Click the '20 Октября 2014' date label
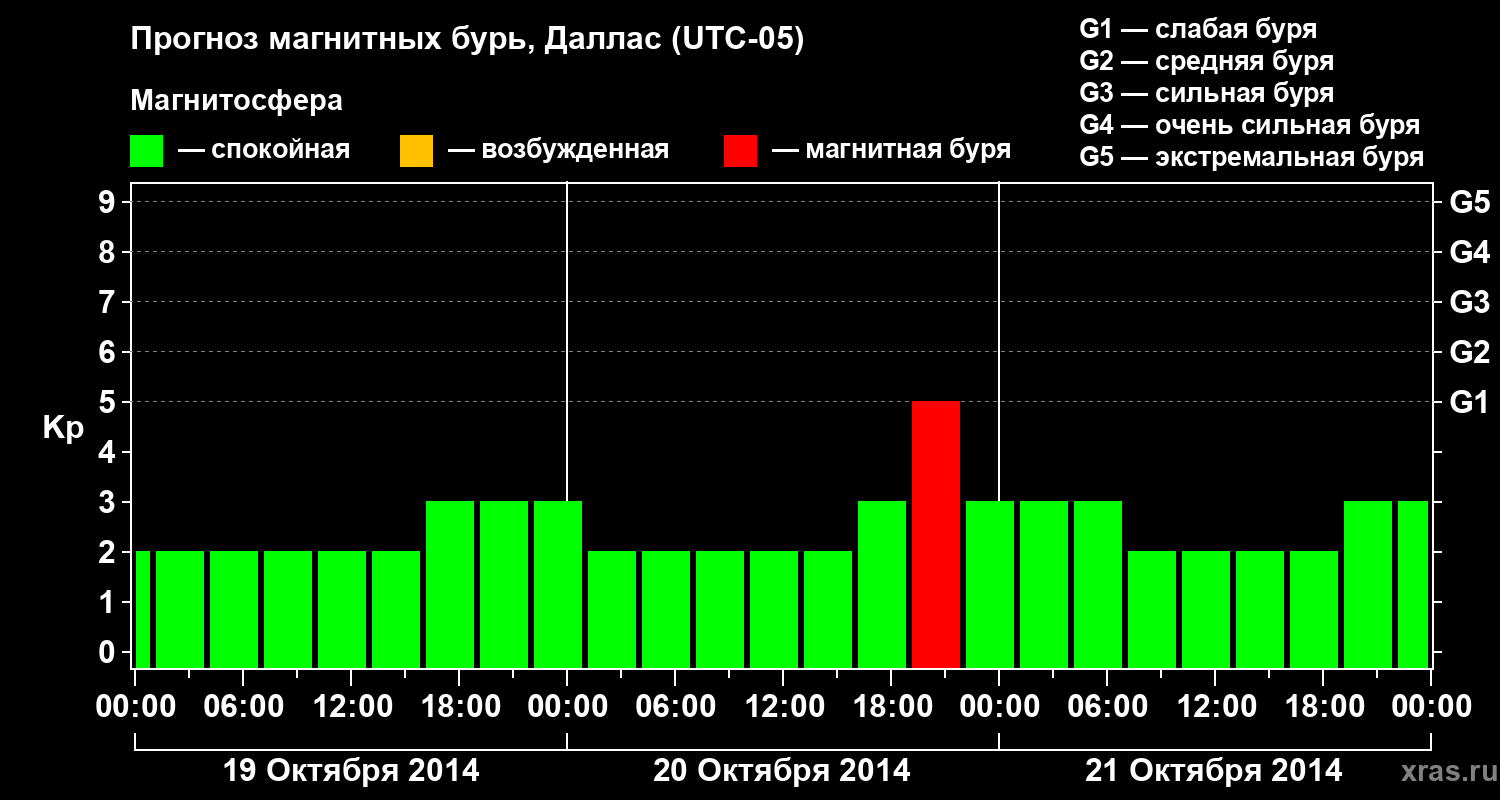This screenshot has width=1500, height=800. coord(782,771)
